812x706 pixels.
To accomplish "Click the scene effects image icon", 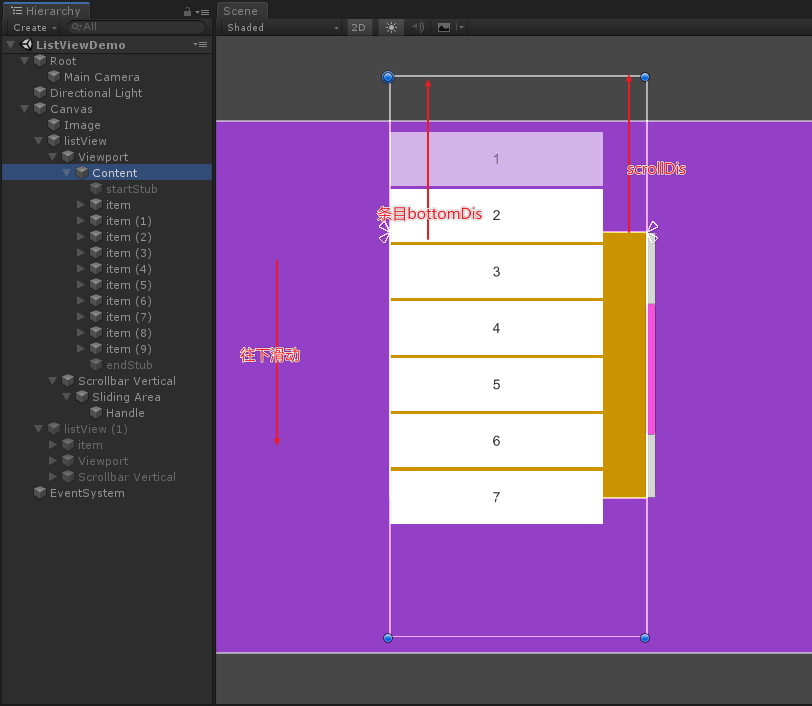I will (444, 27).
